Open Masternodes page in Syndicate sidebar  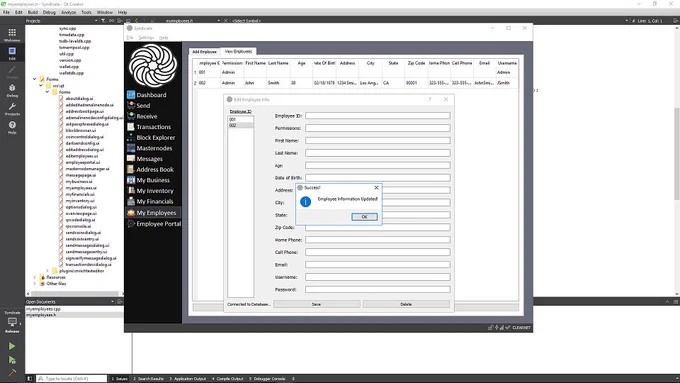coord(153,148)
